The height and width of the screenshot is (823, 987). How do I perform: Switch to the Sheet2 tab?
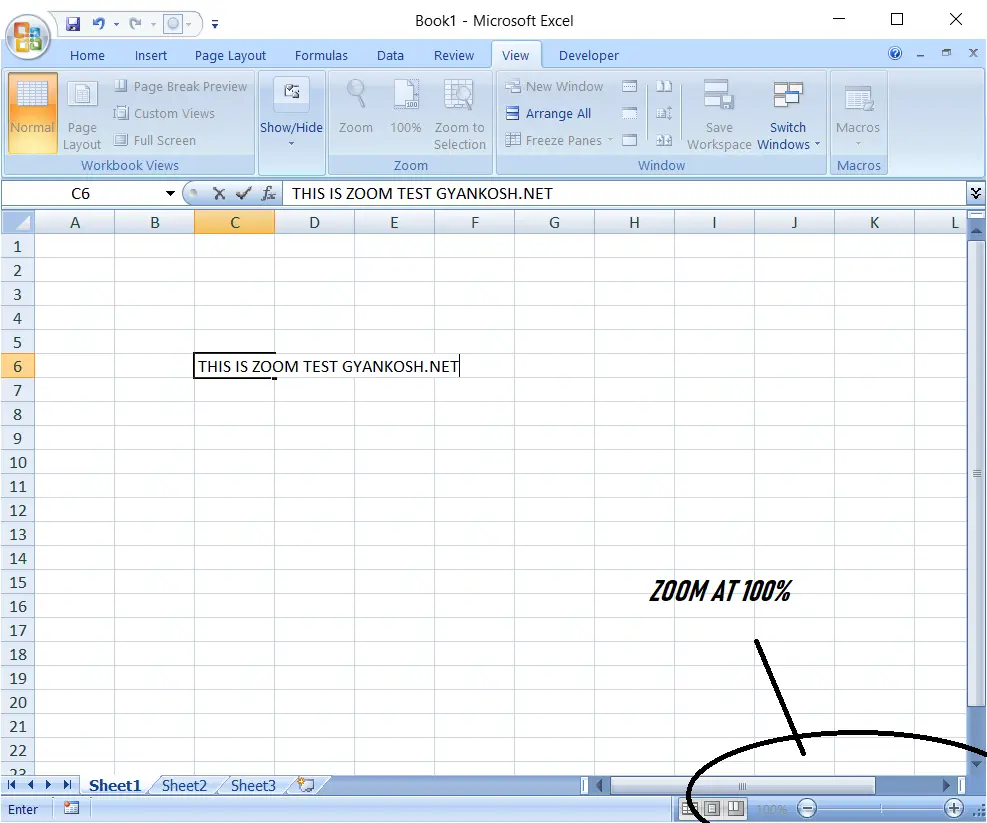point(184,785)
